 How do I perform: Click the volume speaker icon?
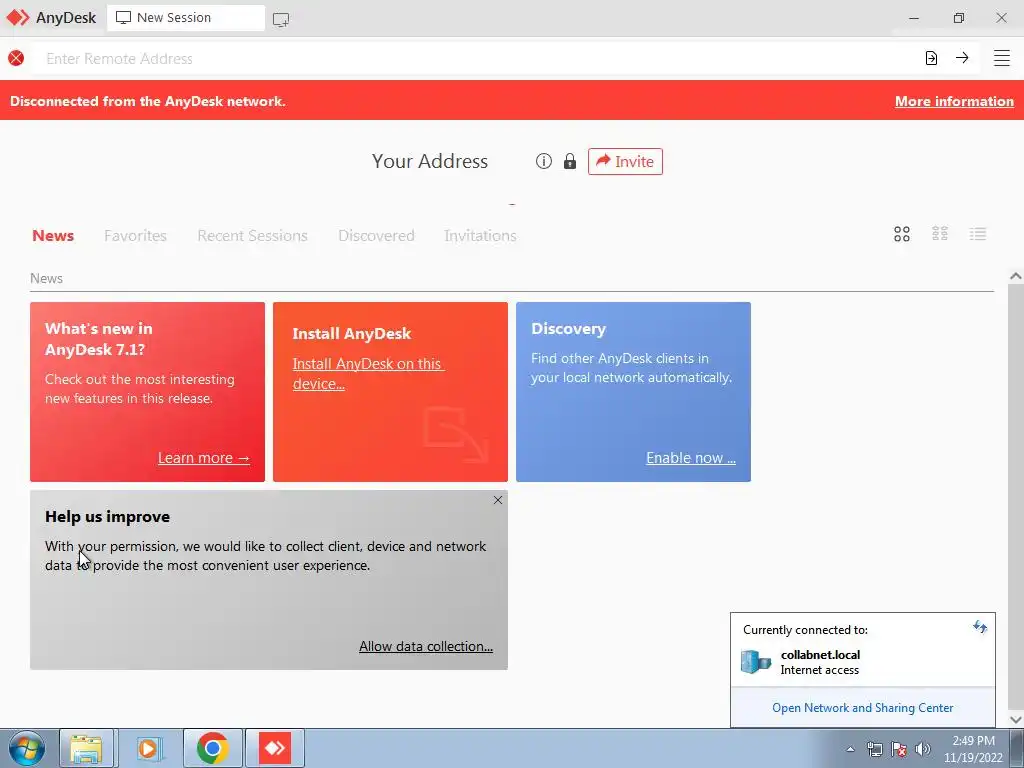[x=923, y=749]
